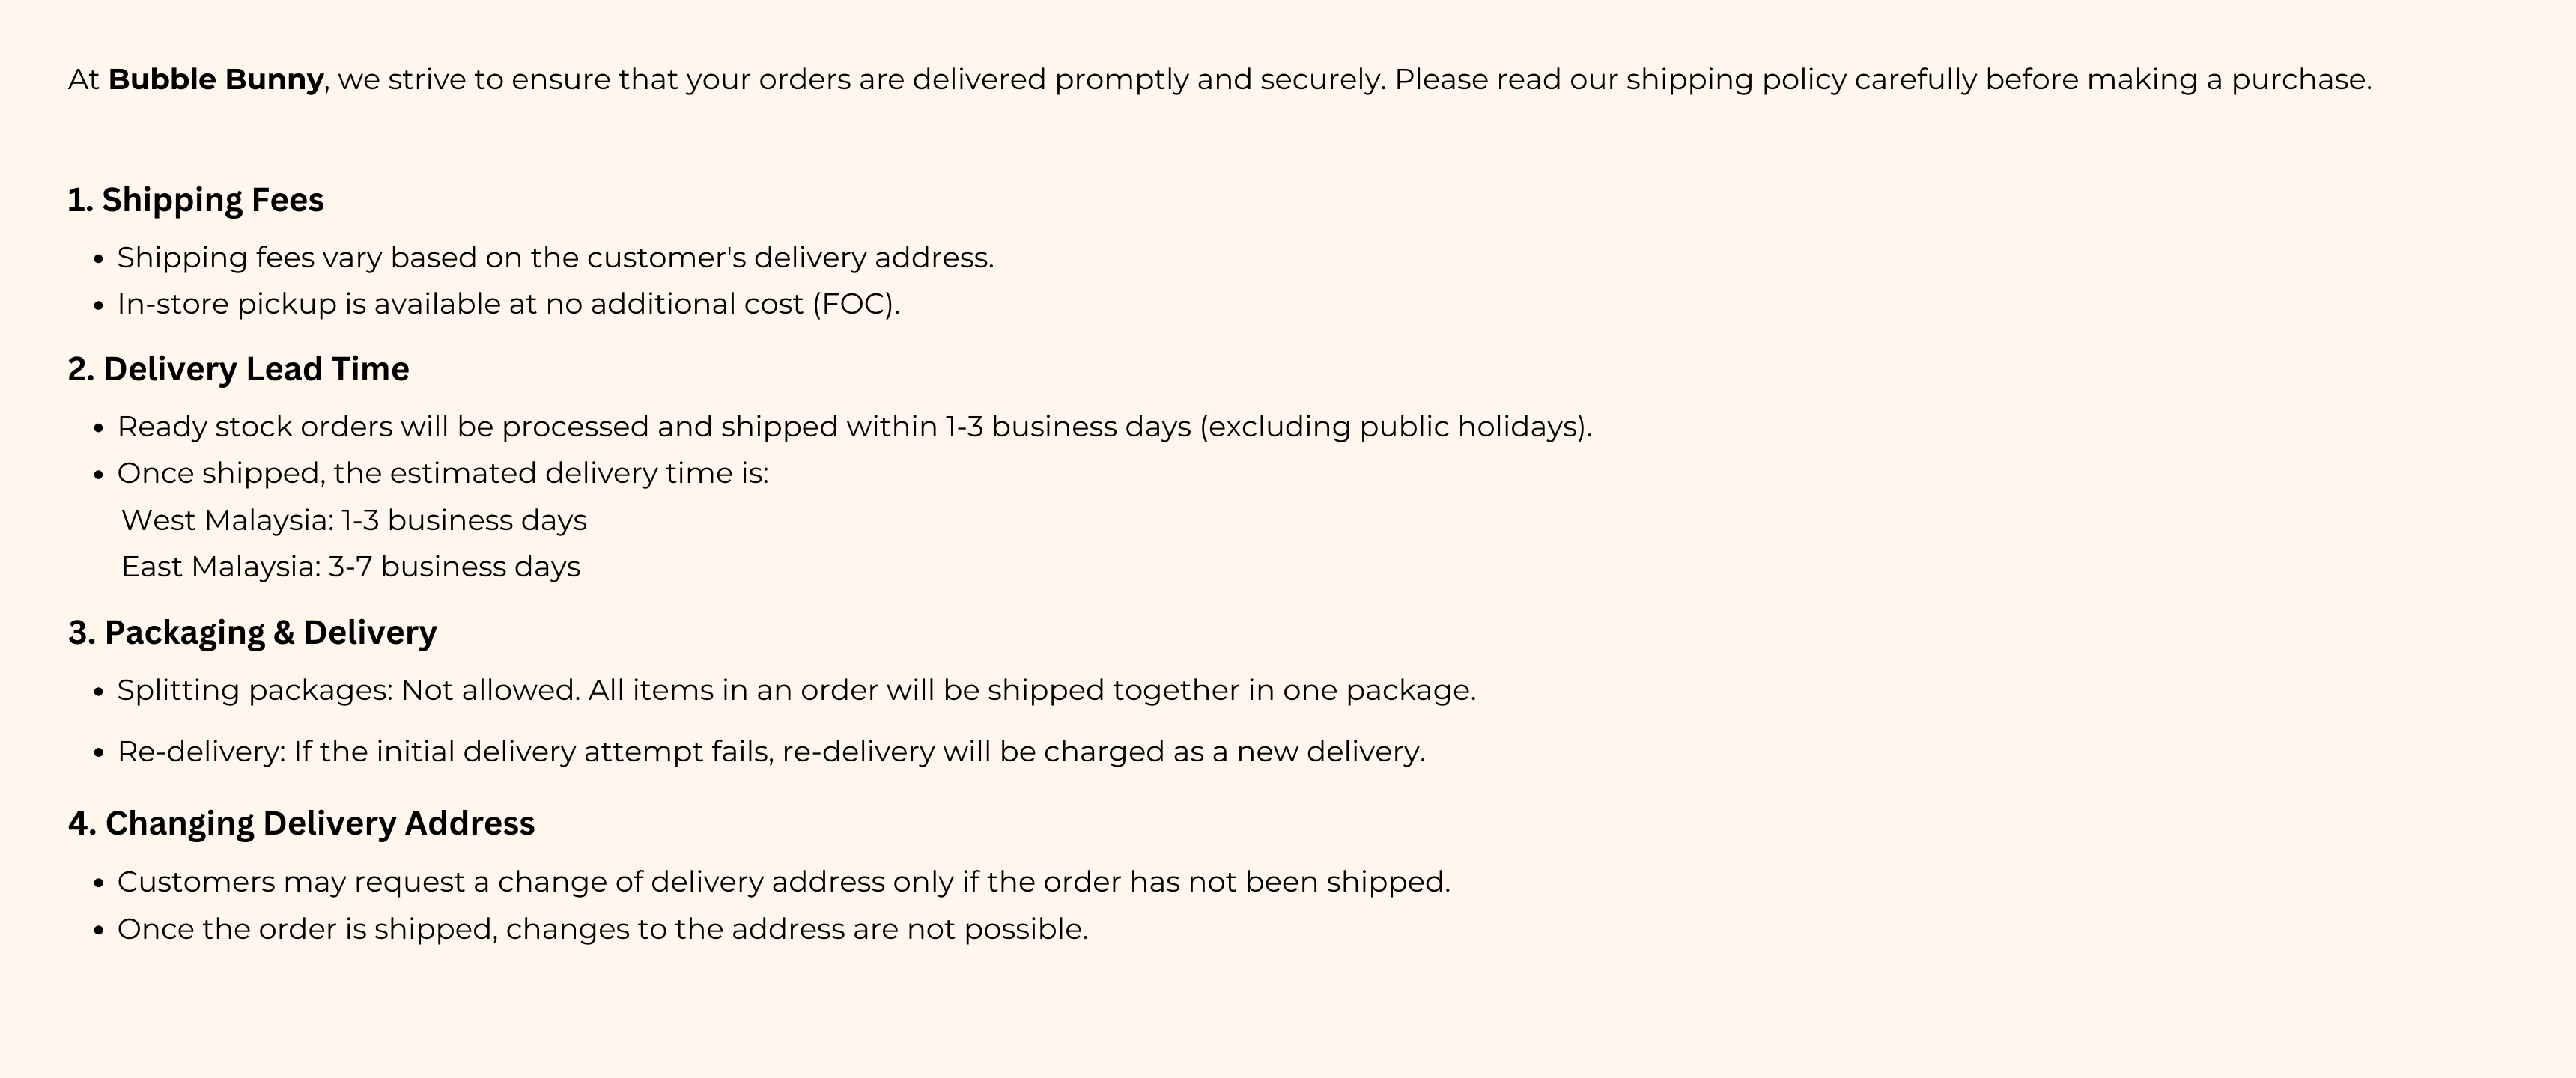This screenshot has height=1078, width=2576.
Task: Select the East Malaysia delivery time line
Action: 351,567
